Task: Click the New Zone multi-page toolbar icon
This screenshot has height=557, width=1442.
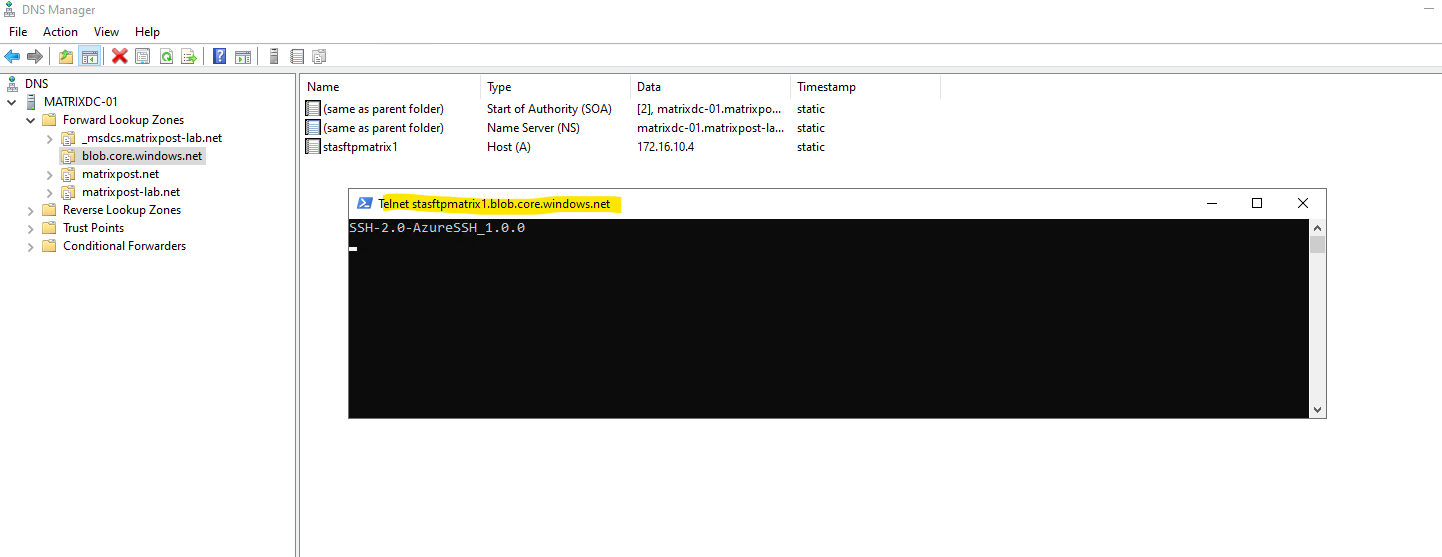Action: [320, 56]
